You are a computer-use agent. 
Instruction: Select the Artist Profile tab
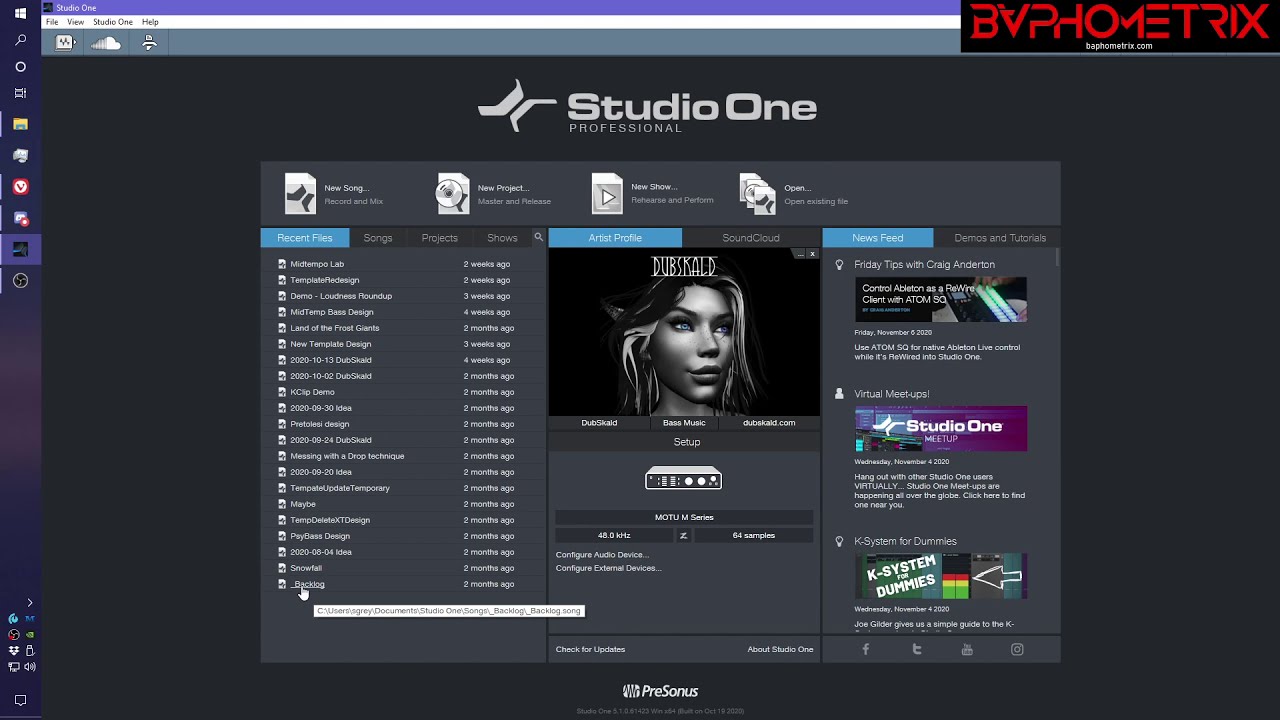(615, 238)
